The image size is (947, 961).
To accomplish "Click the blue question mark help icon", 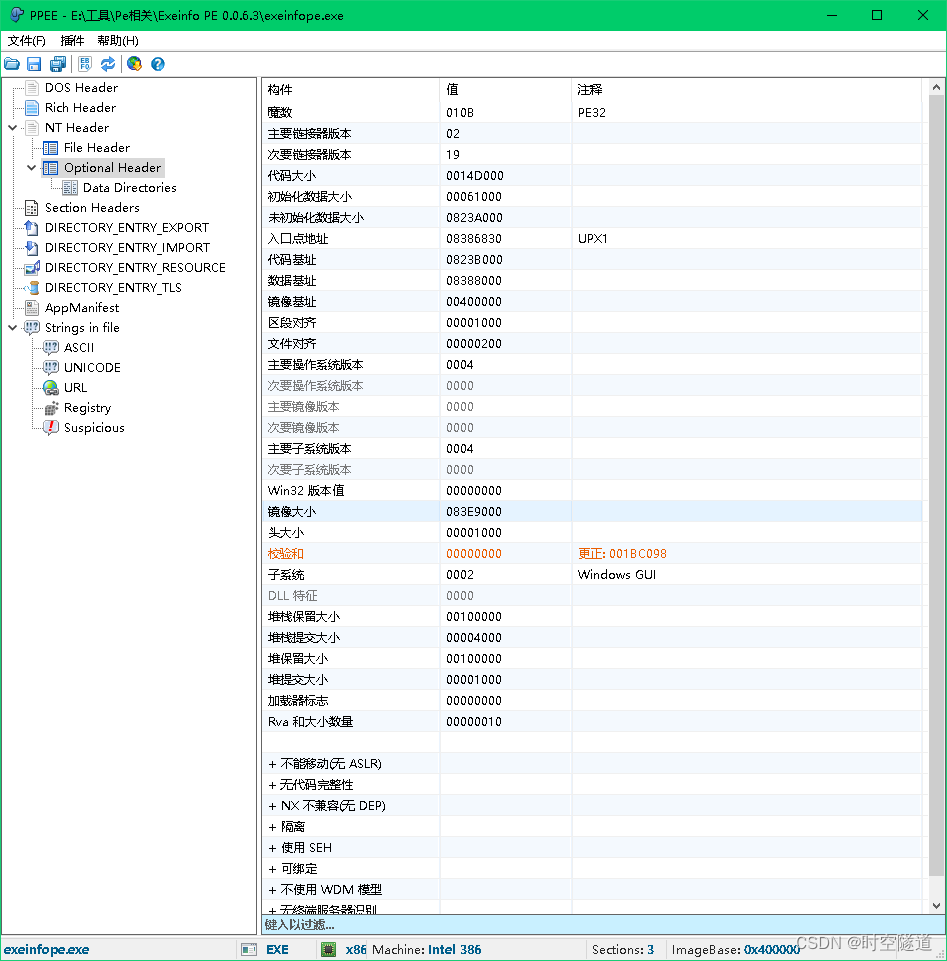I will [157, 64].
